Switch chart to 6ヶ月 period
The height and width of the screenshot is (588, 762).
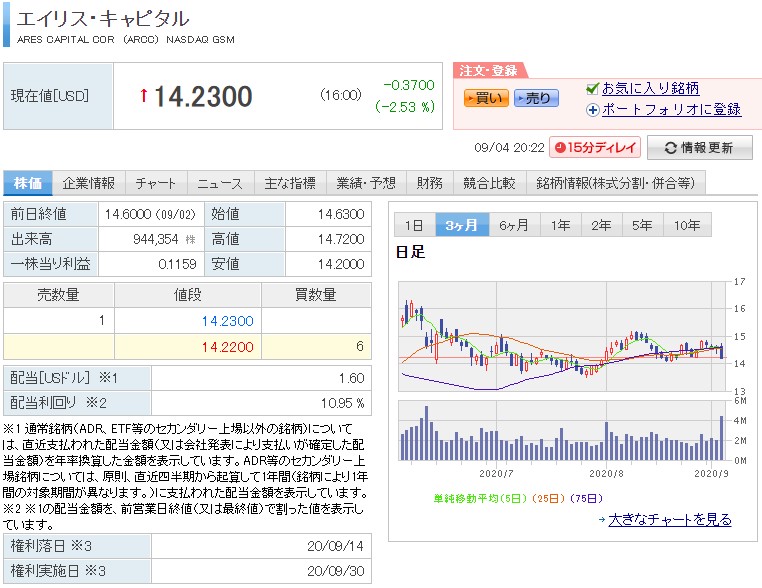pos(514,225)
